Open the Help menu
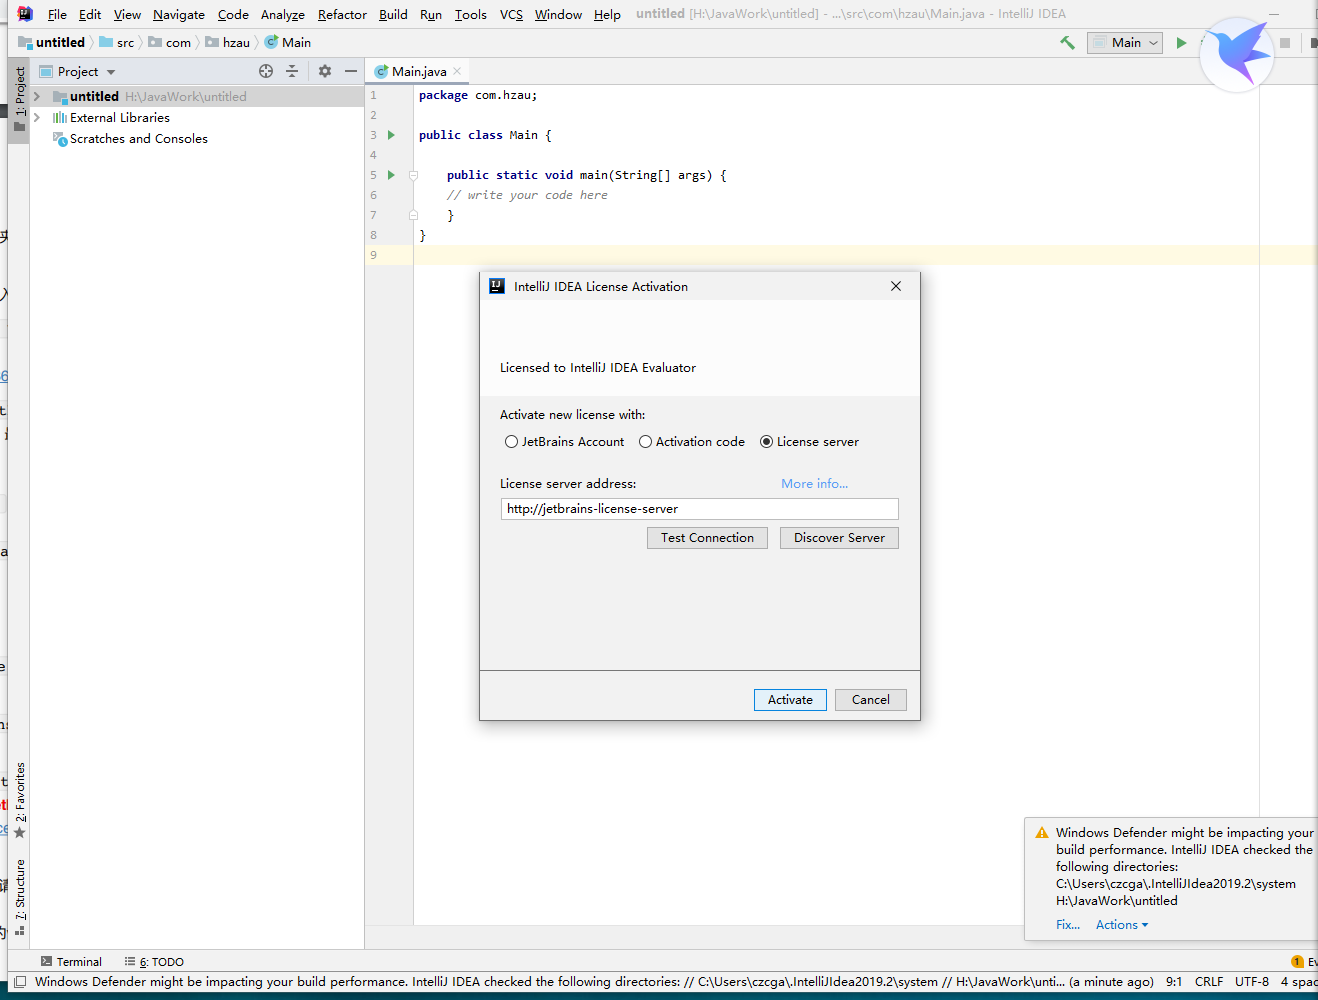The width and height of the screenshot is (1318, 1000). [x=607, y=14]
